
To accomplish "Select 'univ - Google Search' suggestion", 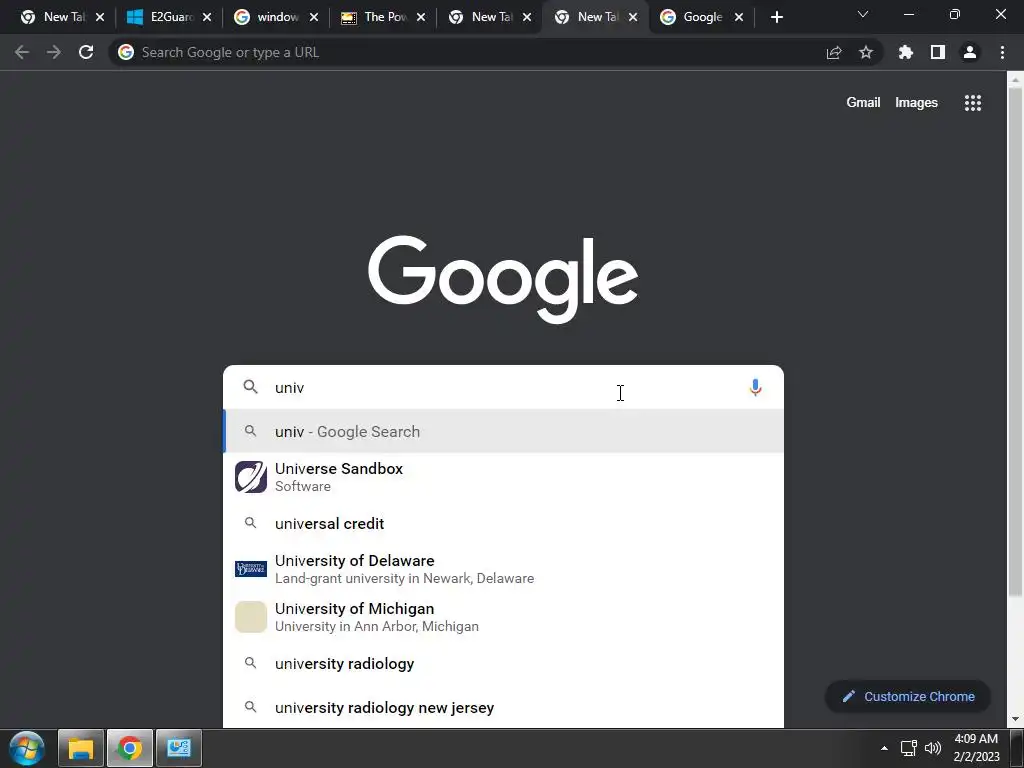I will click(x=503, y=431).
